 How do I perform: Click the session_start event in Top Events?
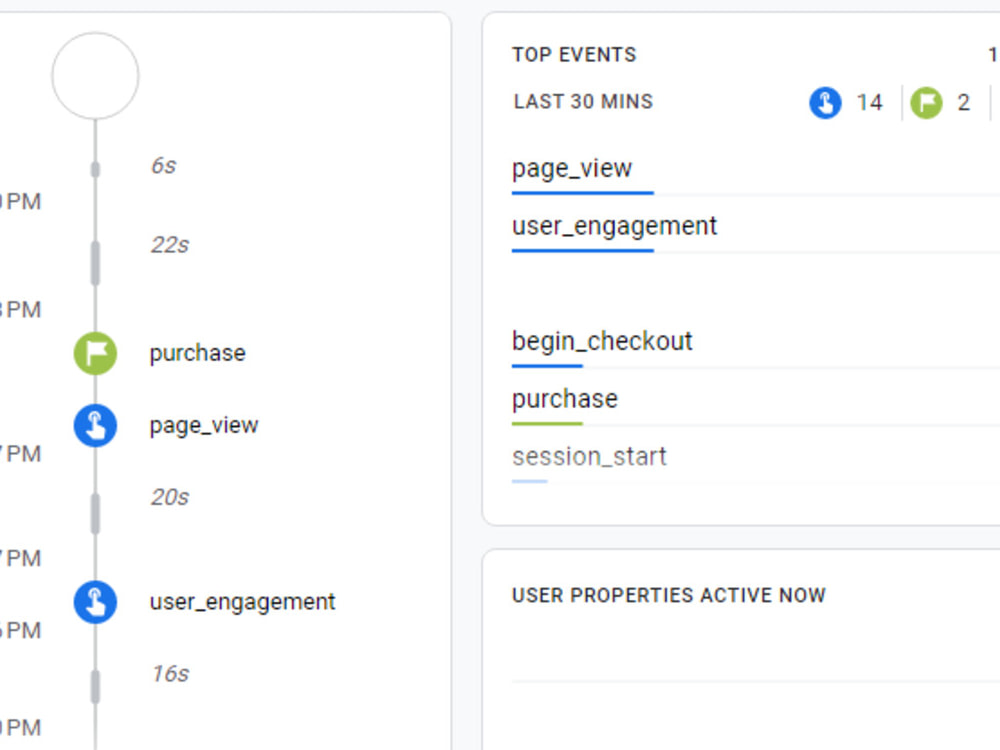(x=589, y=456)
